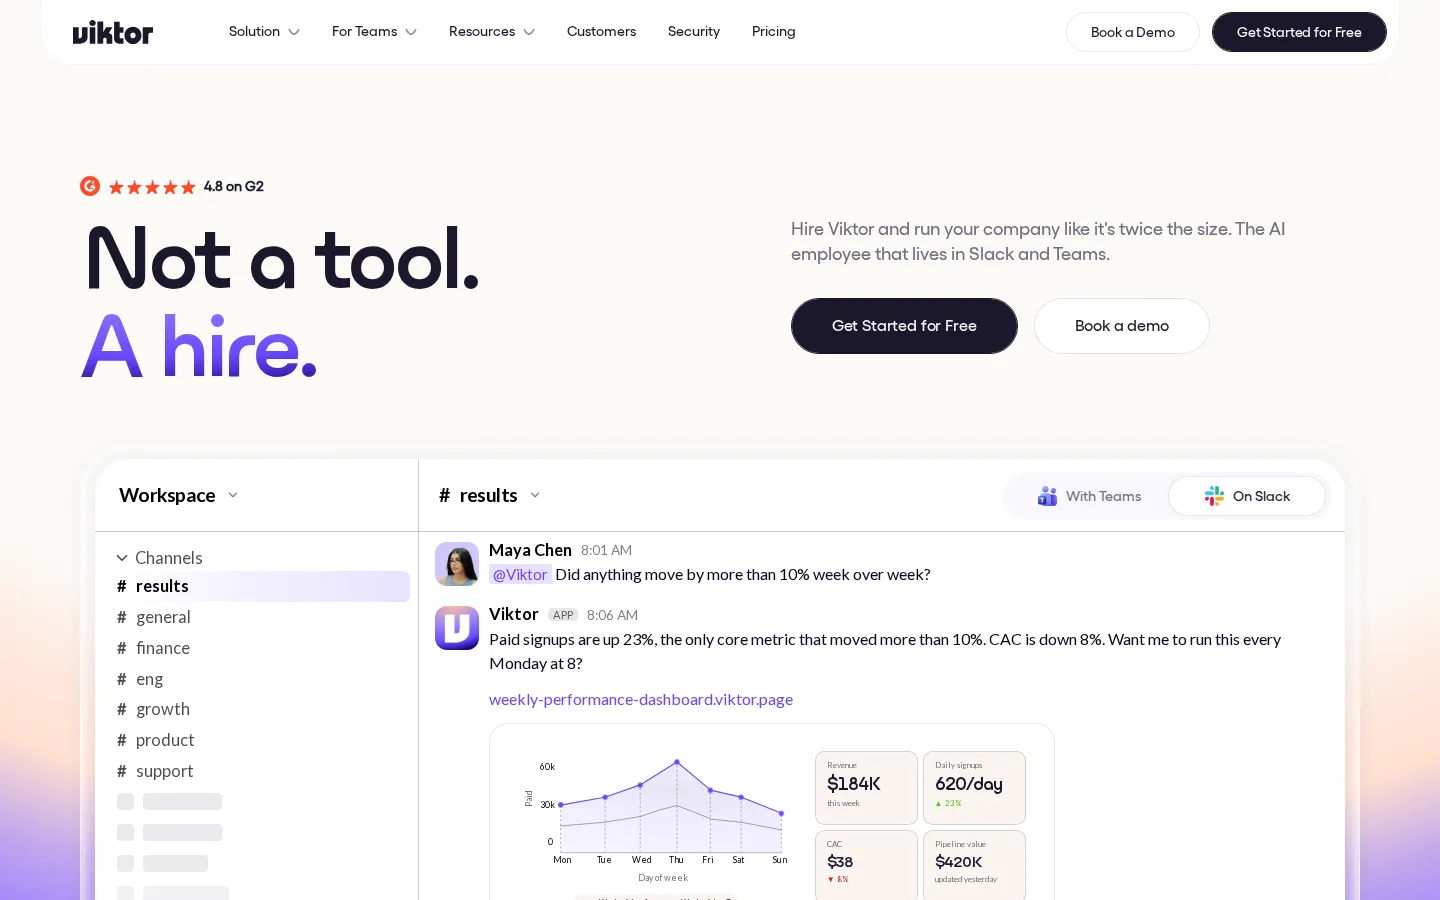Click the Pipeline value $420K card
The image size is (1440, 900).
pyautogui.click(x=974, y=866)
